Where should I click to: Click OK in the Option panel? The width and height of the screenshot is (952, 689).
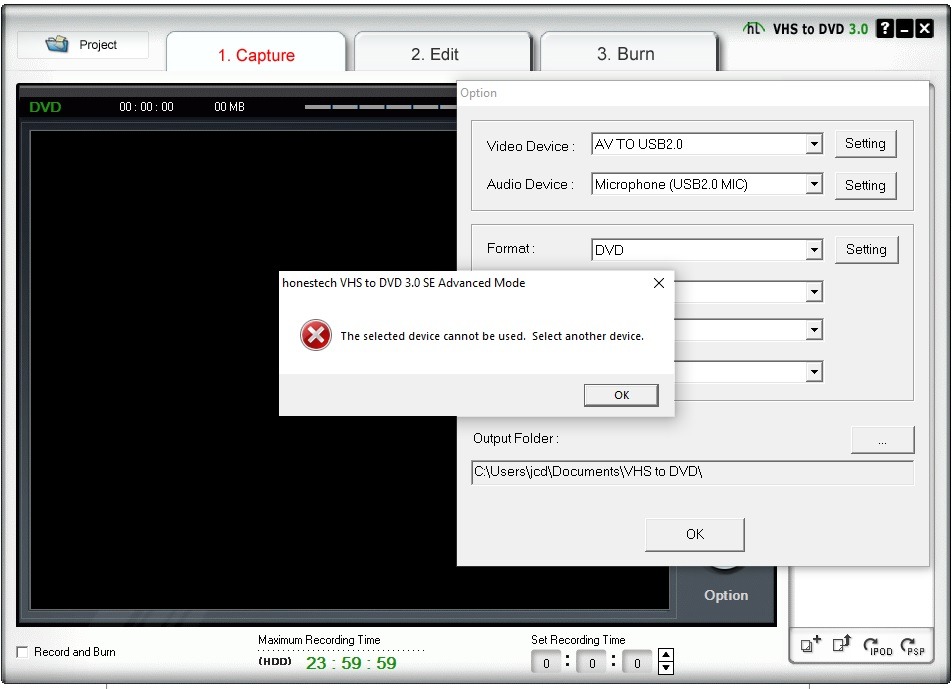coord(695,534)
